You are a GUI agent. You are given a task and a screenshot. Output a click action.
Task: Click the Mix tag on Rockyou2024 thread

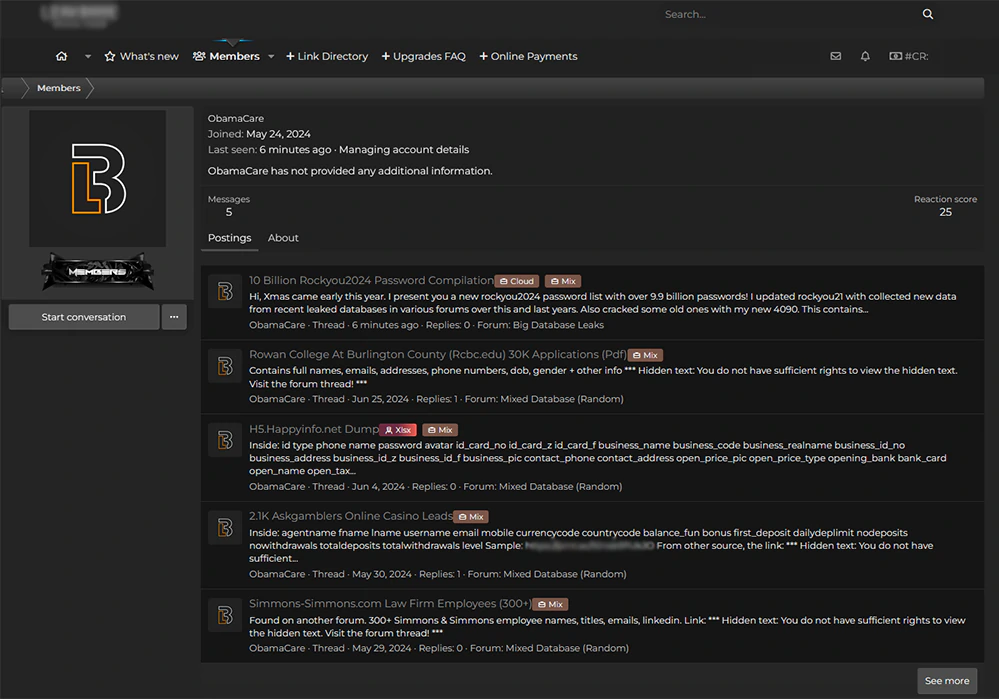(x=563, y=281)
